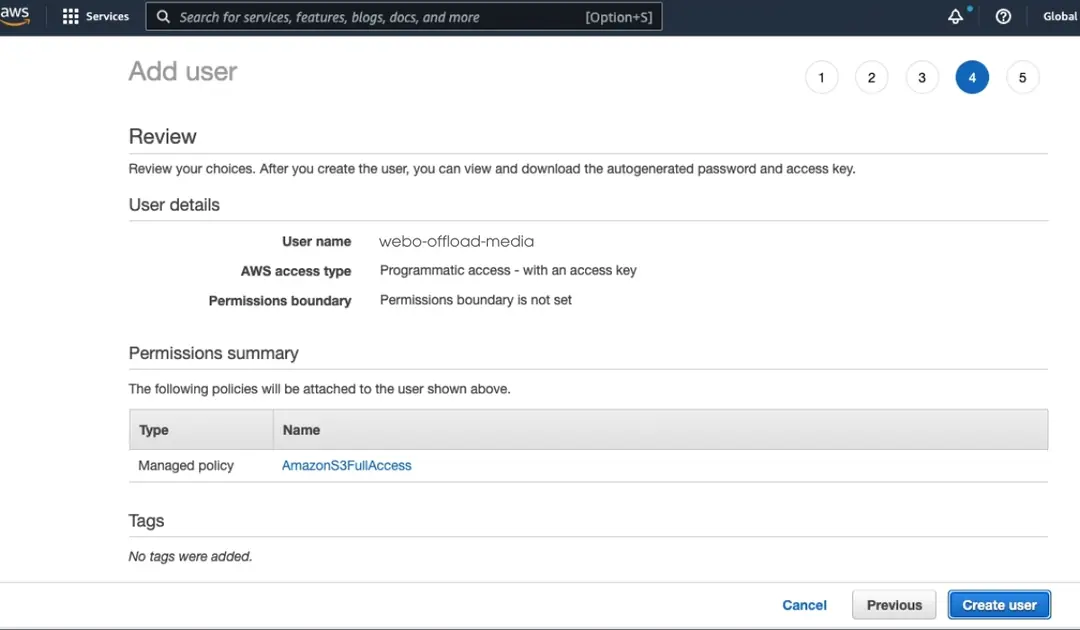This screenshot has width=1080, height=630.
Task: Jump to step 2 circle
Action: [x=871, y=78]
